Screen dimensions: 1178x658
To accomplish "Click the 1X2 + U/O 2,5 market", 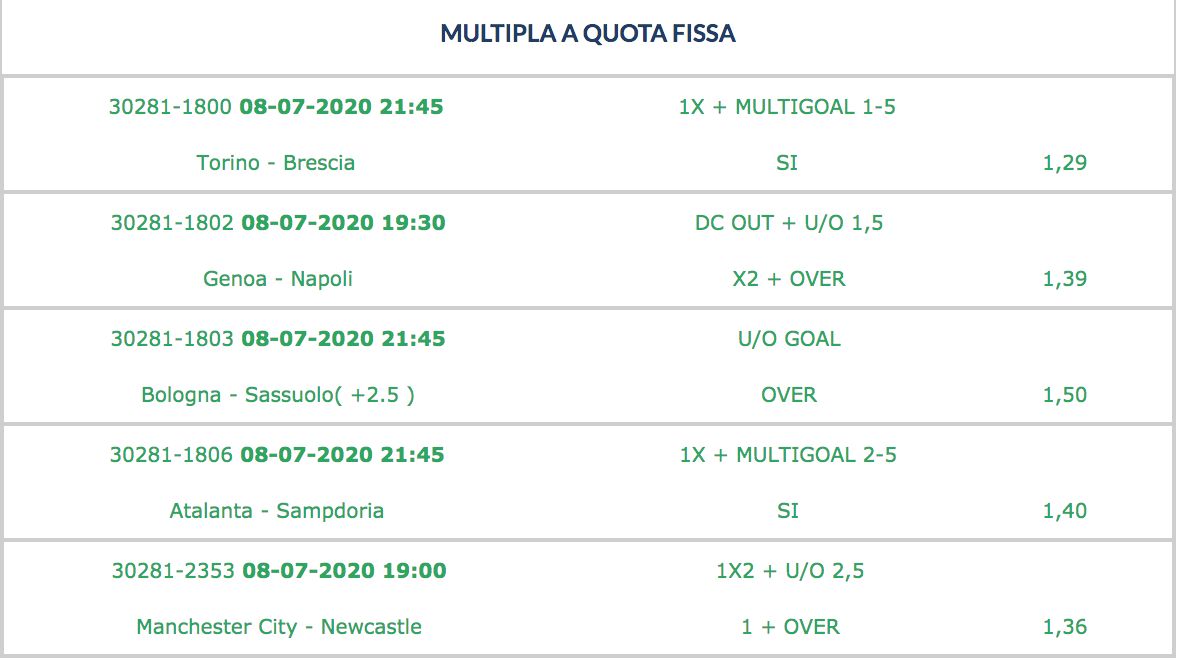I will 790,571.
